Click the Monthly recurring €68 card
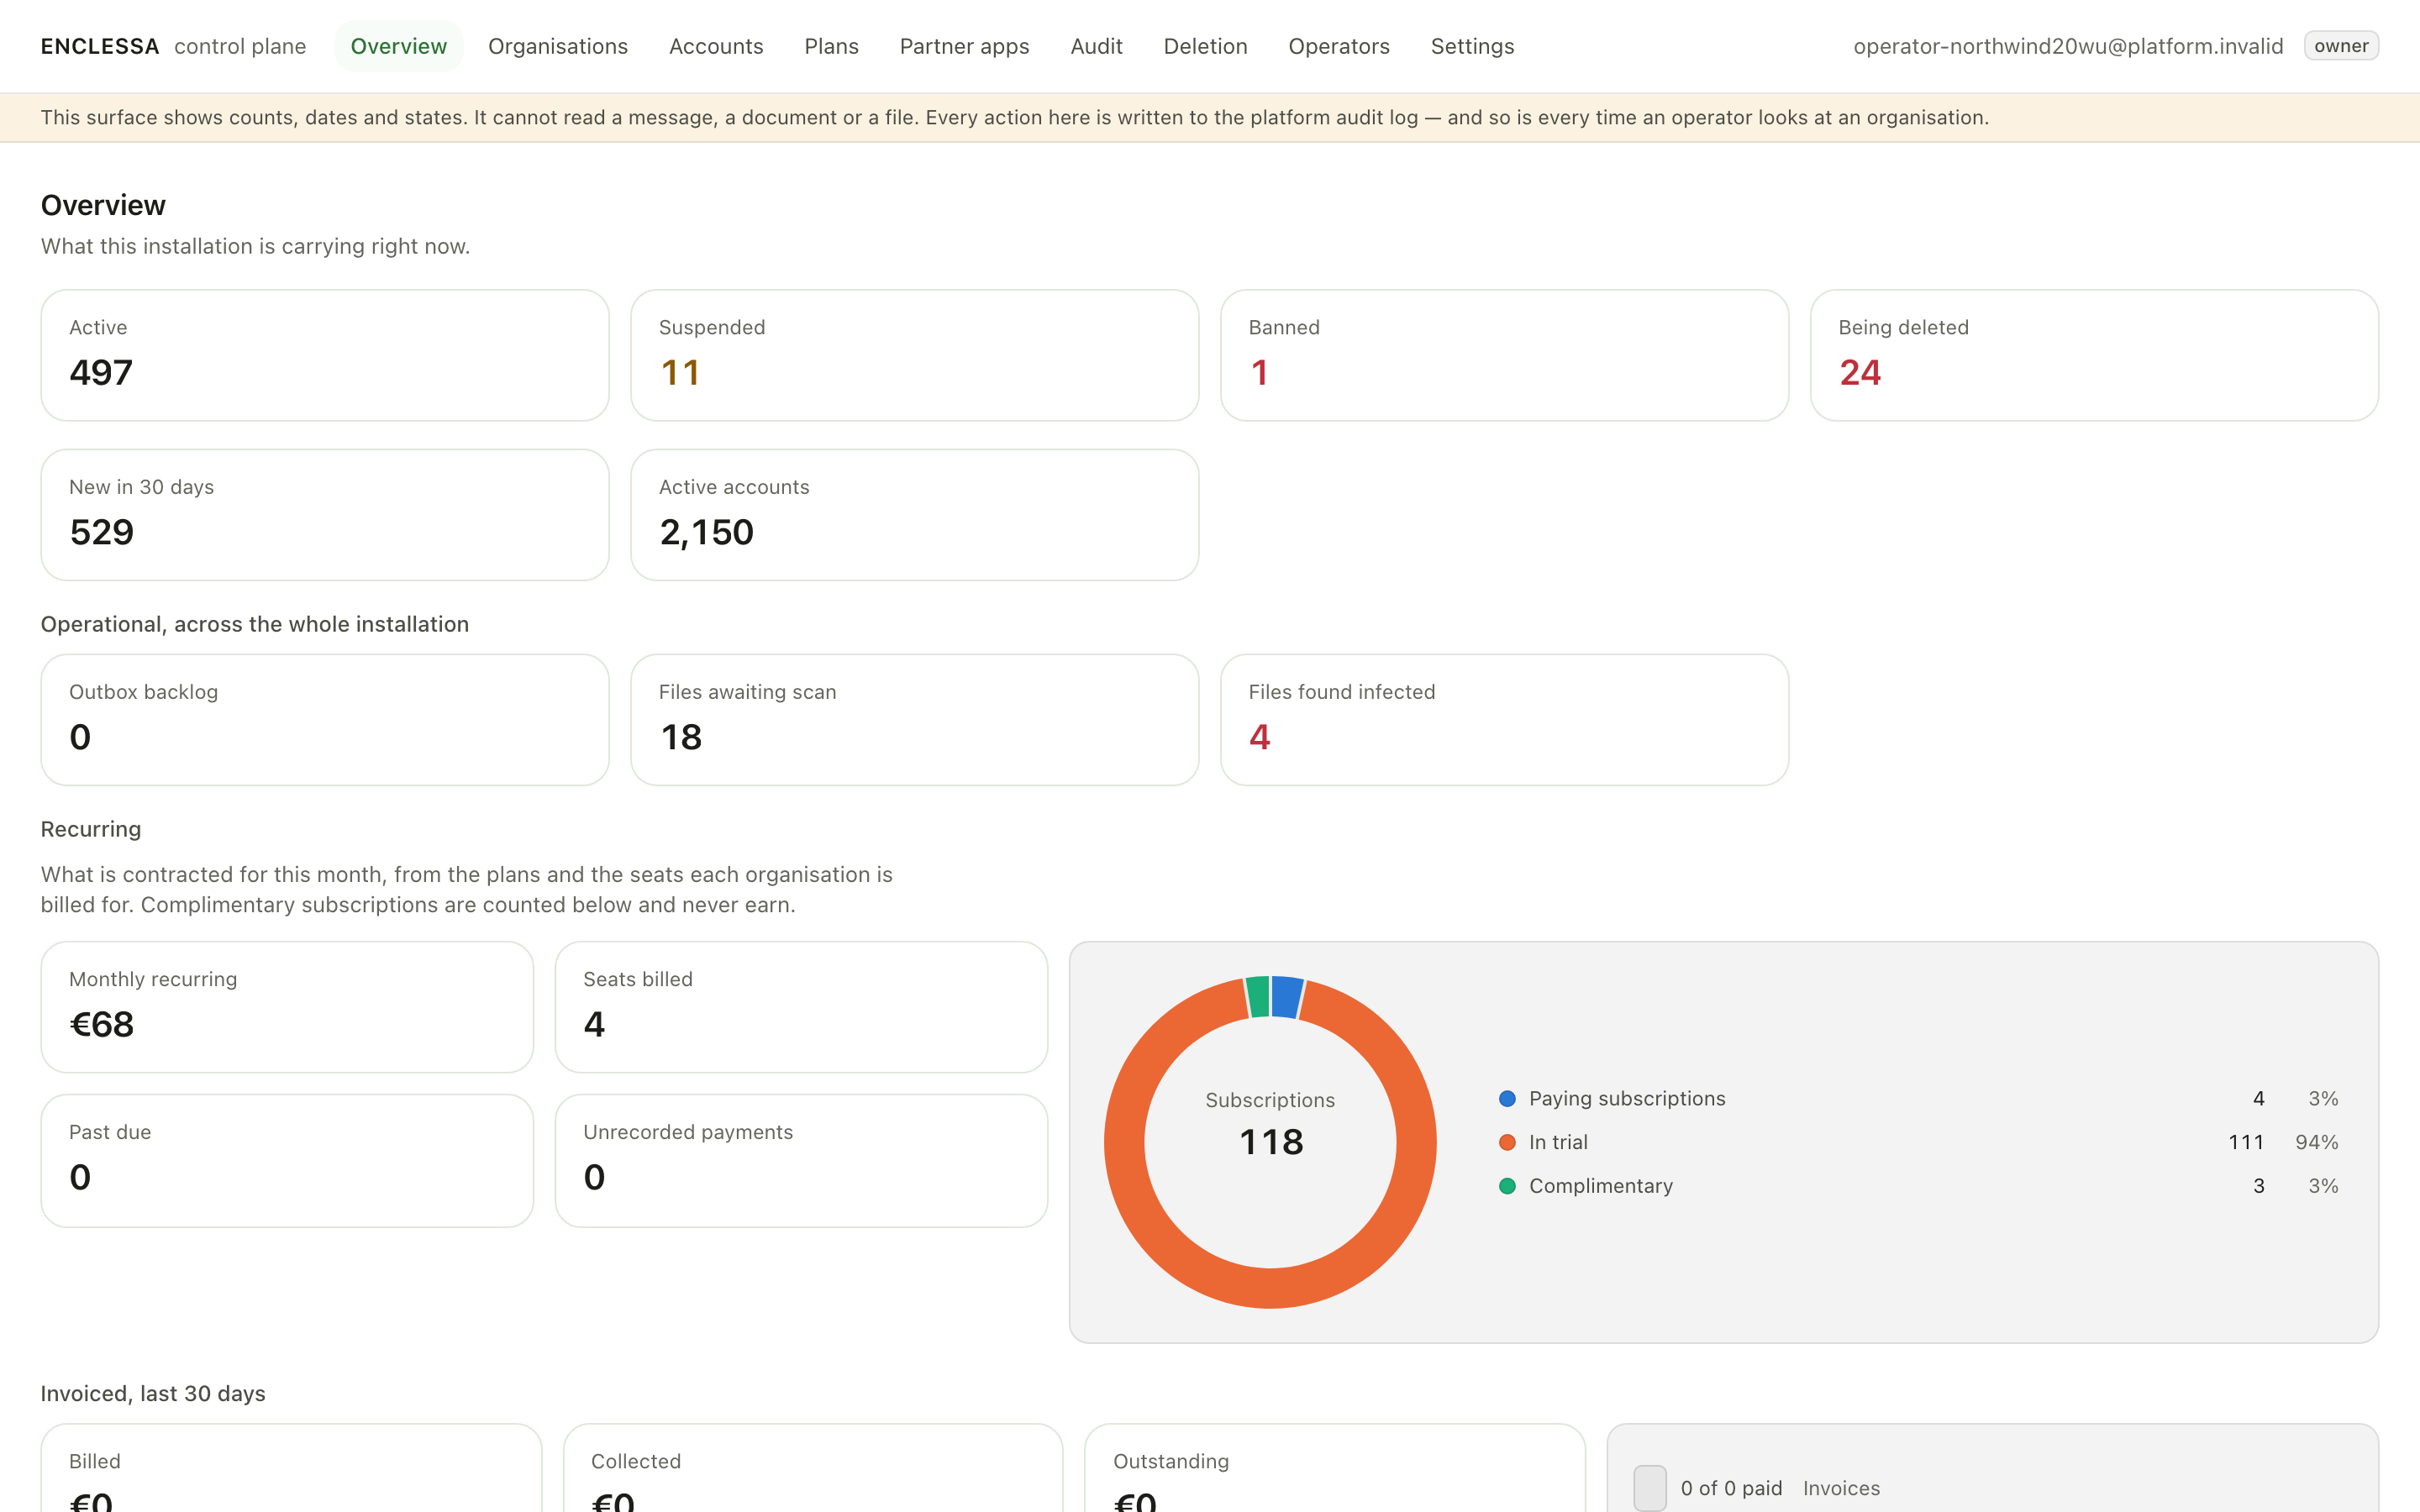This screenshot has height=1512, width=2420. click(x=287, y=1007)
